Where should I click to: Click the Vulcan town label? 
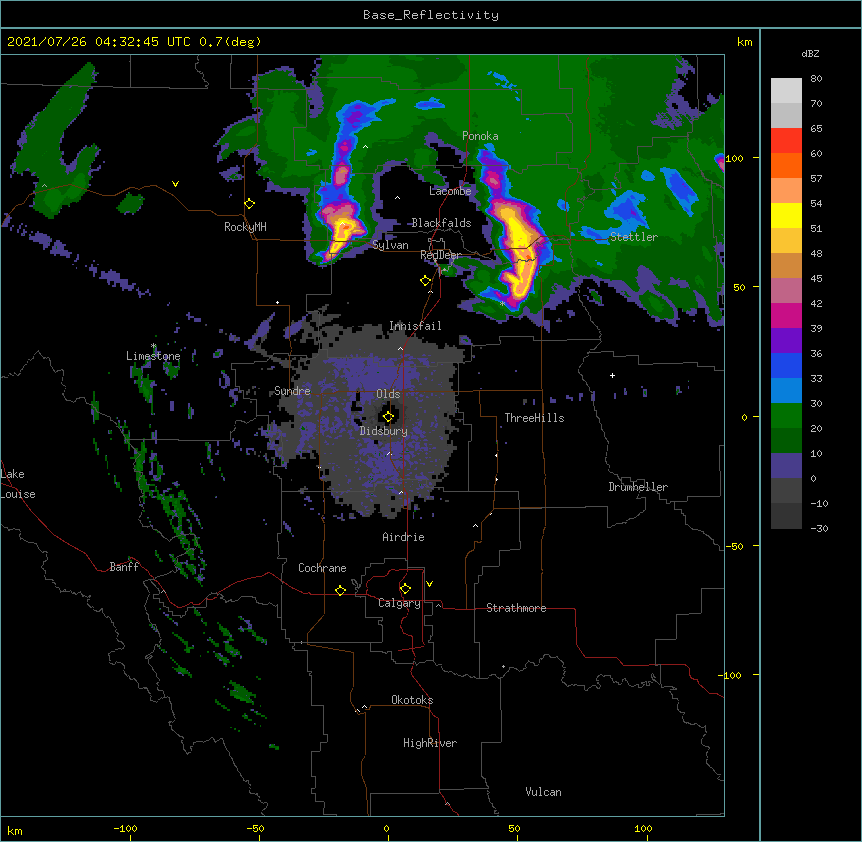(x=543, y=792)
